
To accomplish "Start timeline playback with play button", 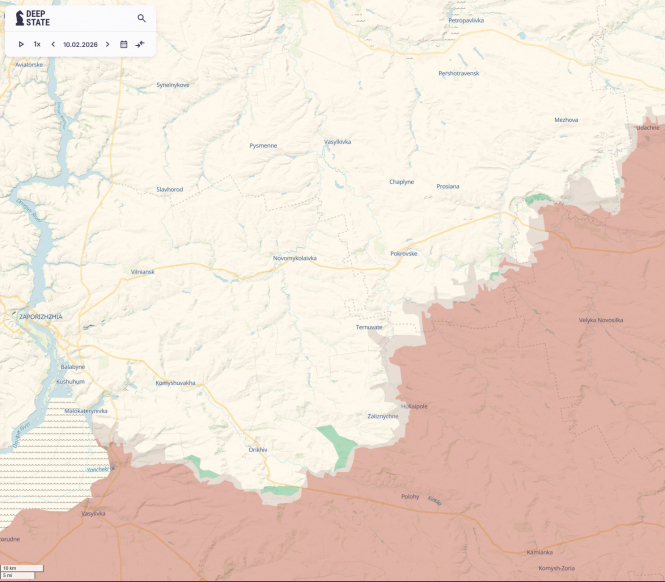I will pos(21,44).
